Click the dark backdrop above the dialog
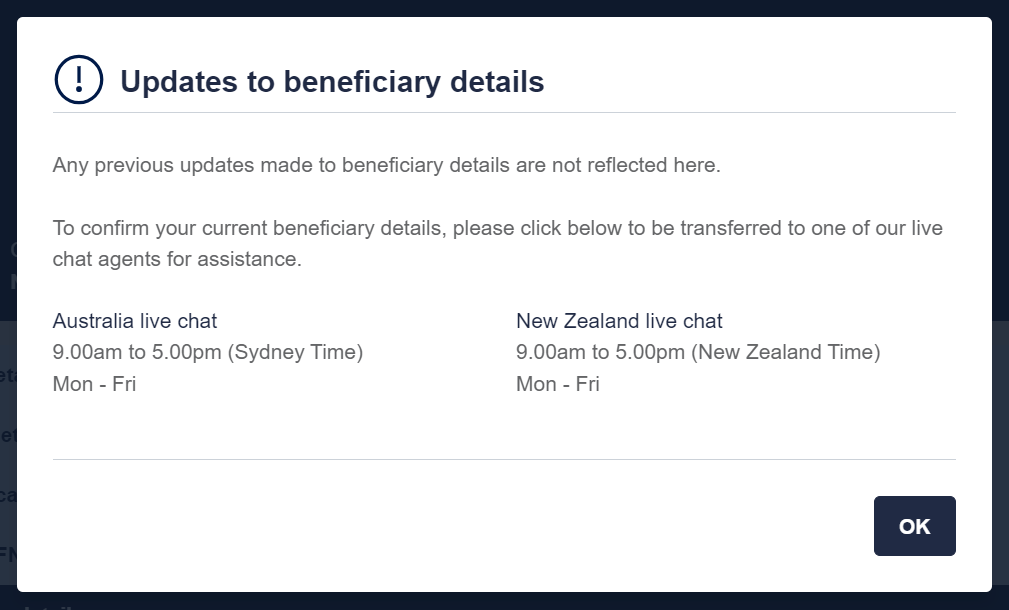The height and width of the screenshot is (610, 1009). tap(504, 8)
